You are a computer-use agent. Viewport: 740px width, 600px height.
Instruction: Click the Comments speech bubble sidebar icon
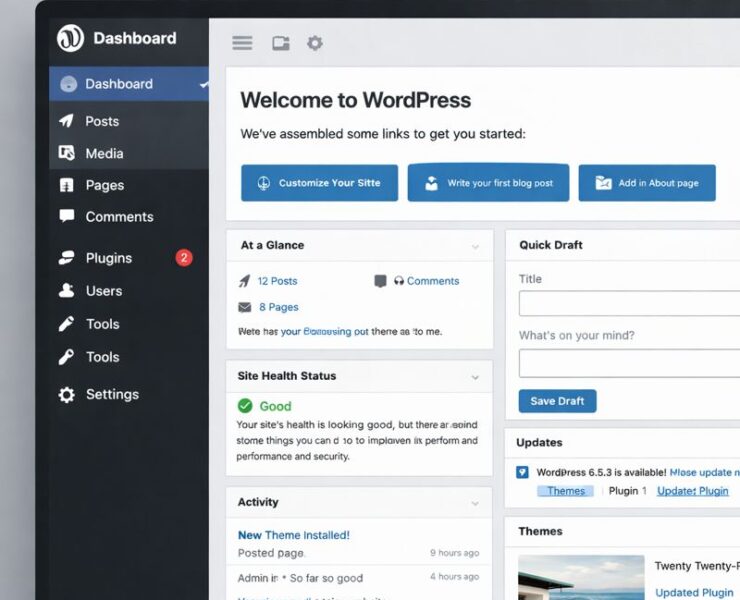[x=67, y=216]
